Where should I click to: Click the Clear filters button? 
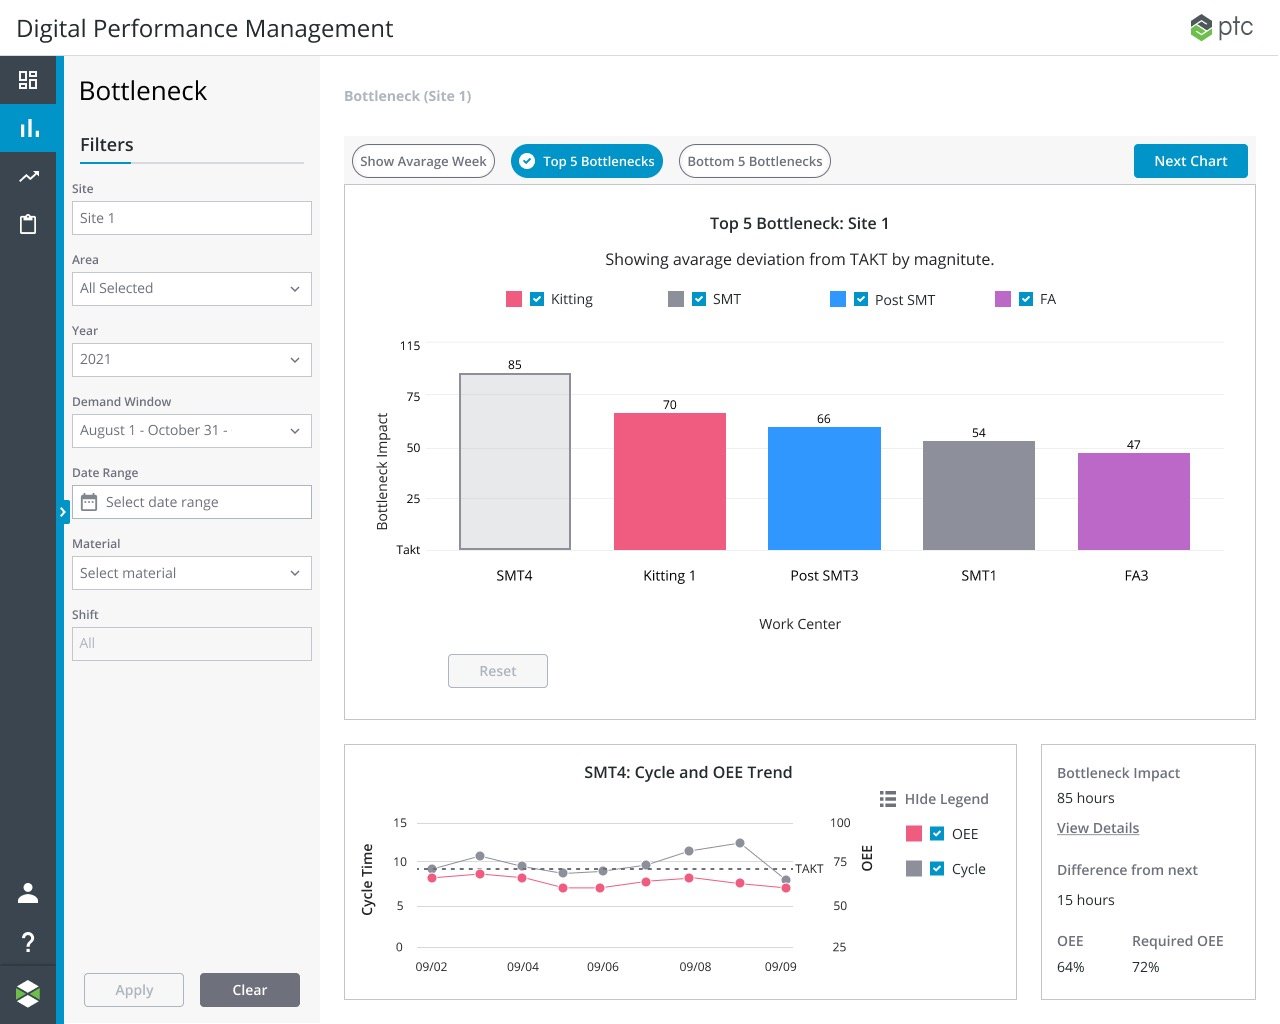pyautogui.click(x=250, y=990)
